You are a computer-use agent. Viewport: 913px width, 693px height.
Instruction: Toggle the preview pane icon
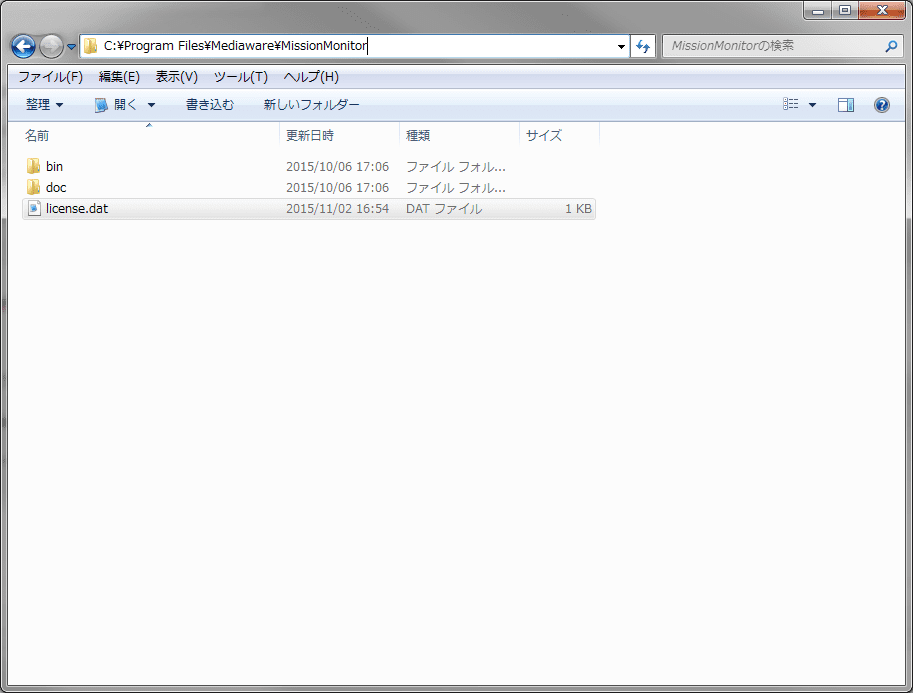(x=845, y=105)
